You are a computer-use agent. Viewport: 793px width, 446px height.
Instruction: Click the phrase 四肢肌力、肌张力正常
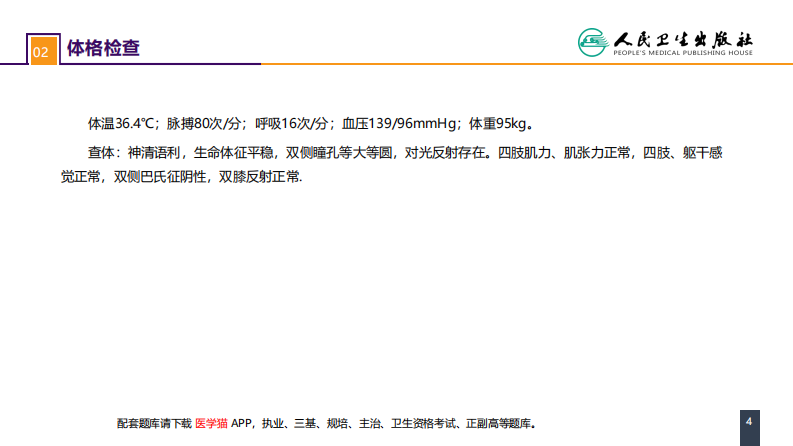point(564,153)
